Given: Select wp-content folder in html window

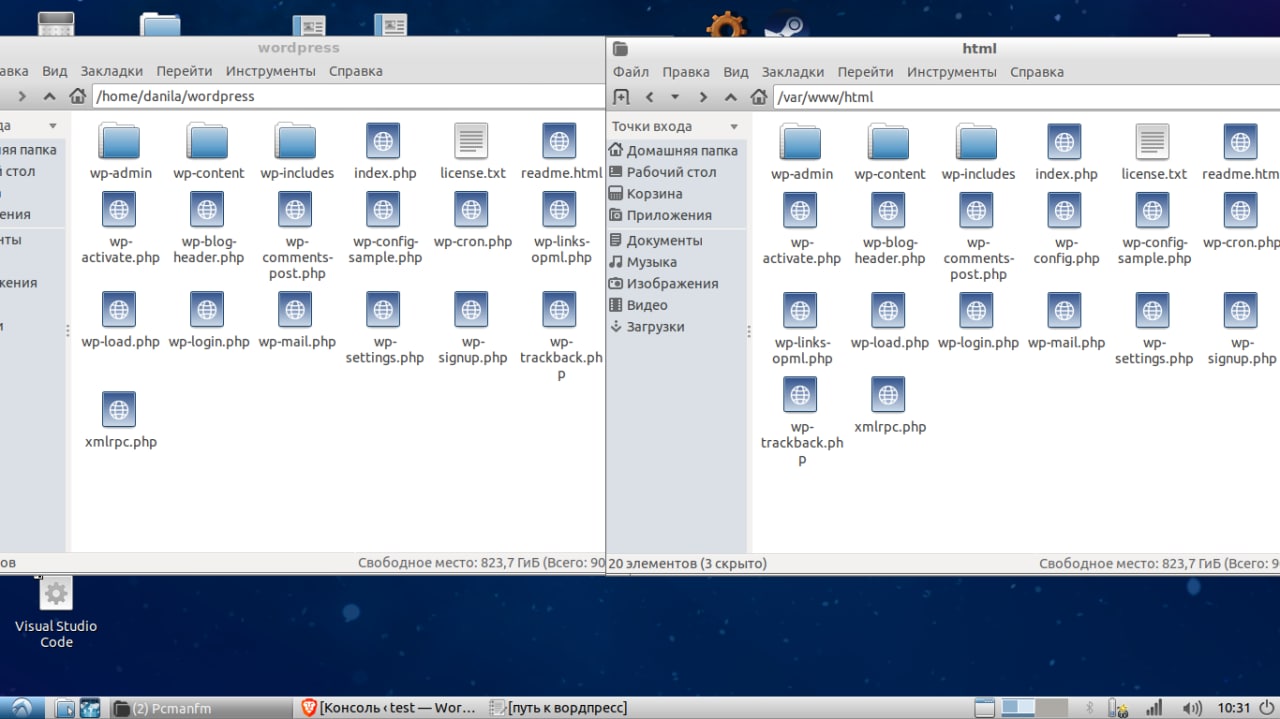Looking at the screenshot, I should point(889,152).
